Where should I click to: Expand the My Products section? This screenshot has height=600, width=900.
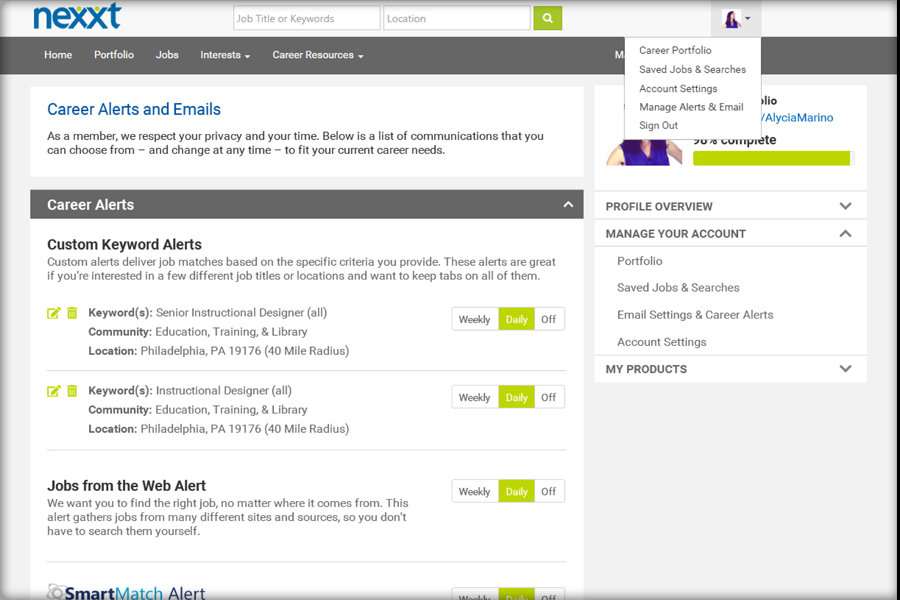(x=845, y=369)
